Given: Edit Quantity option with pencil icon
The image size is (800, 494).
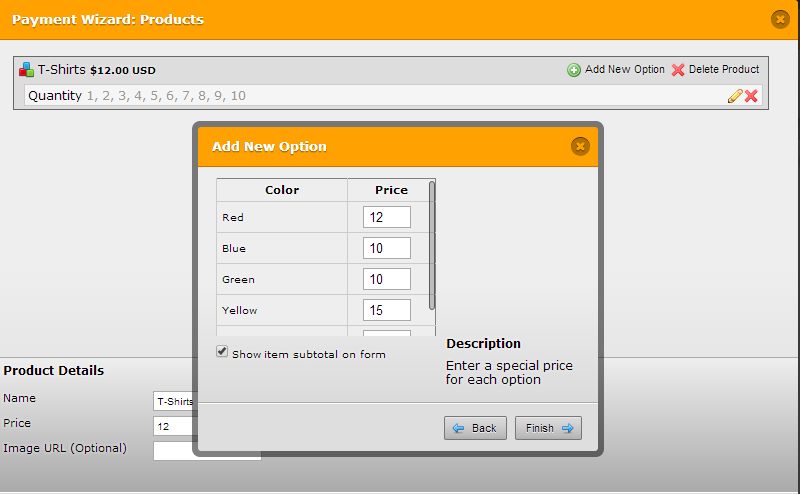Looking at the screenshot, I should click(735, 96).
